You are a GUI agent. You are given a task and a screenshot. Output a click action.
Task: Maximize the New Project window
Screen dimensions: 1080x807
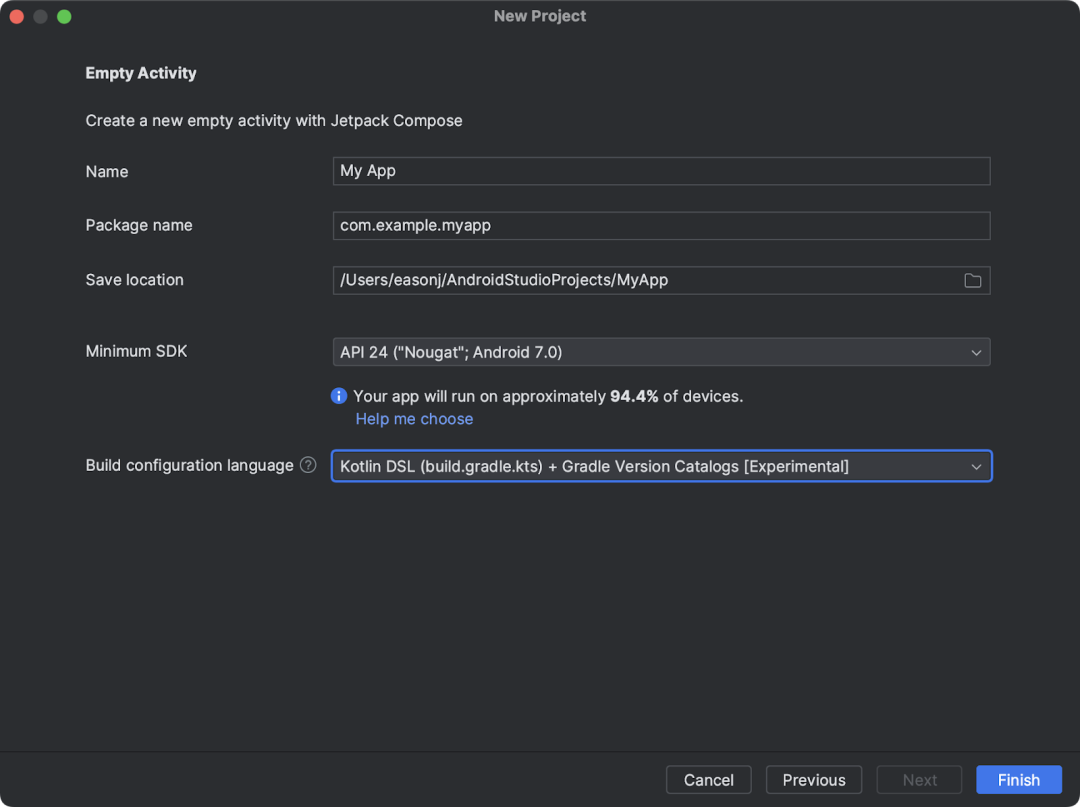point(64,16)
